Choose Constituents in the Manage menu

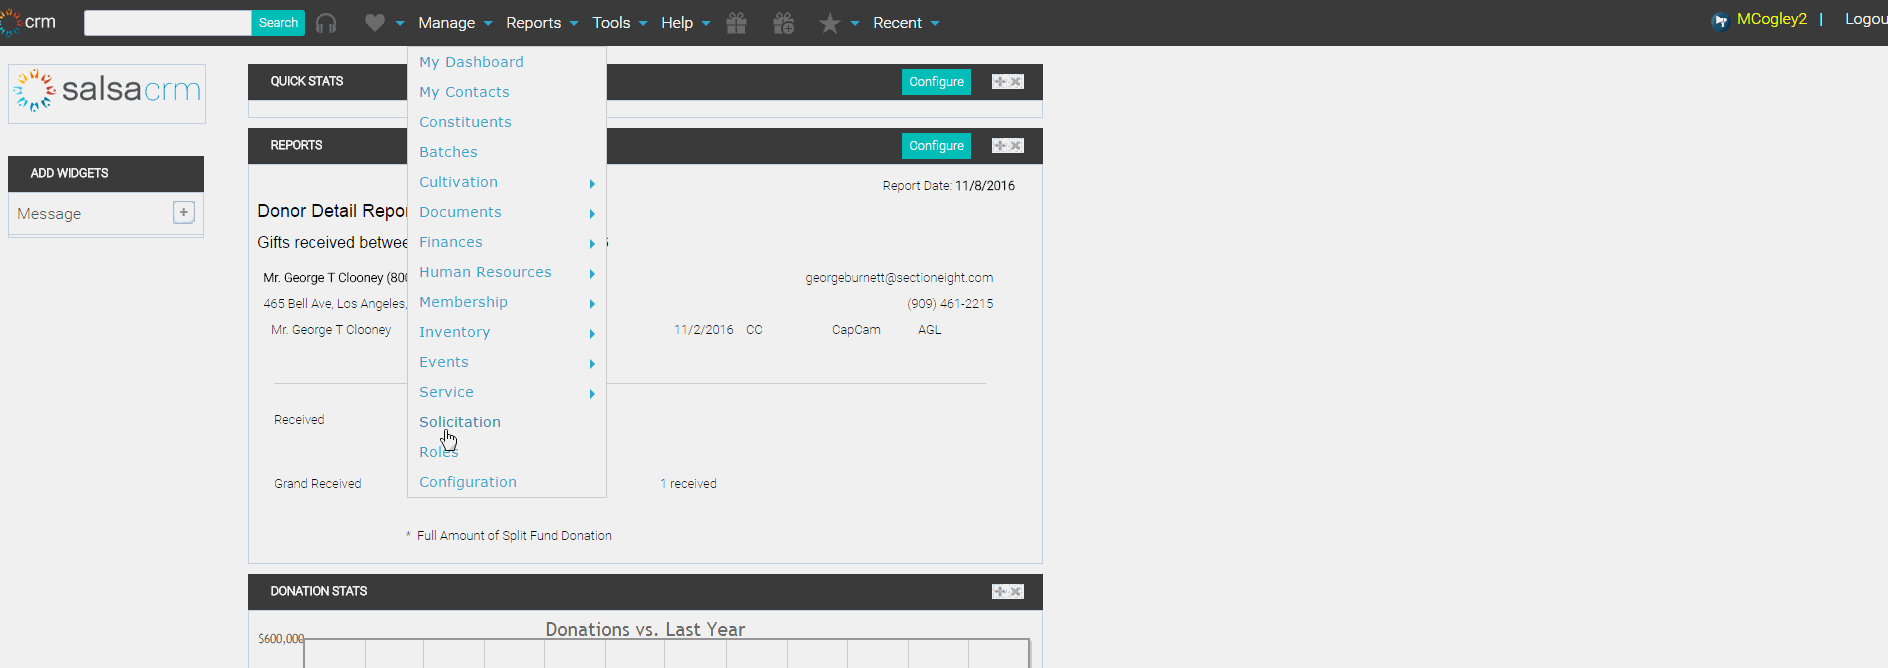[465, 122]
